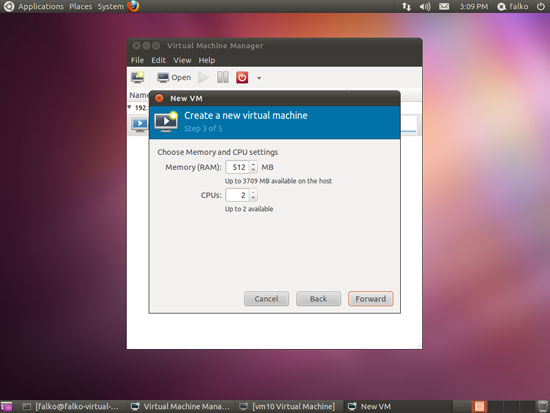550x413 pixels.
Task: Click 'Step 3 of 5' text
Action: [x=203, y=128]
